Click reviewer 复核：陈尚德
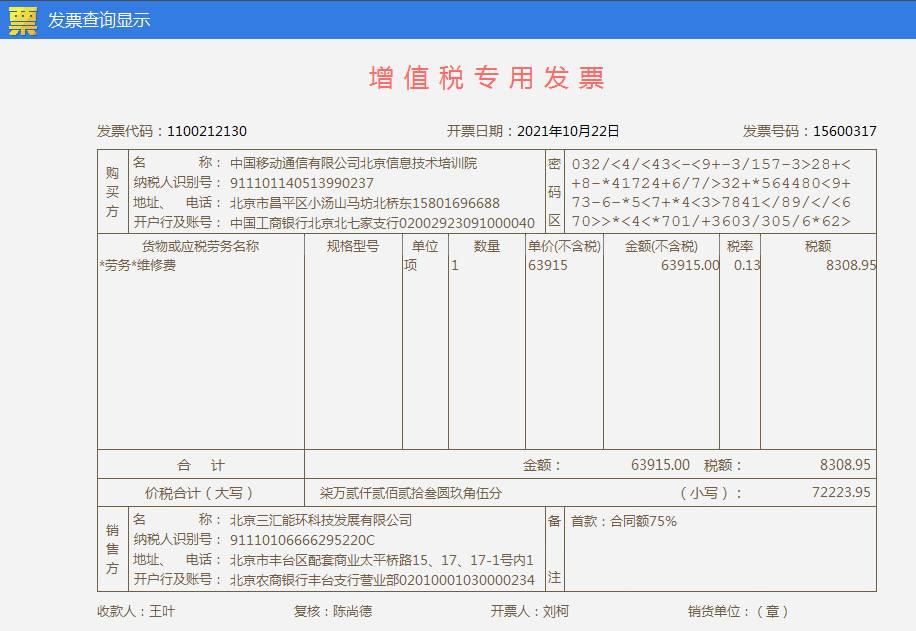The image size is (916, 631). (x=333, y=611)
